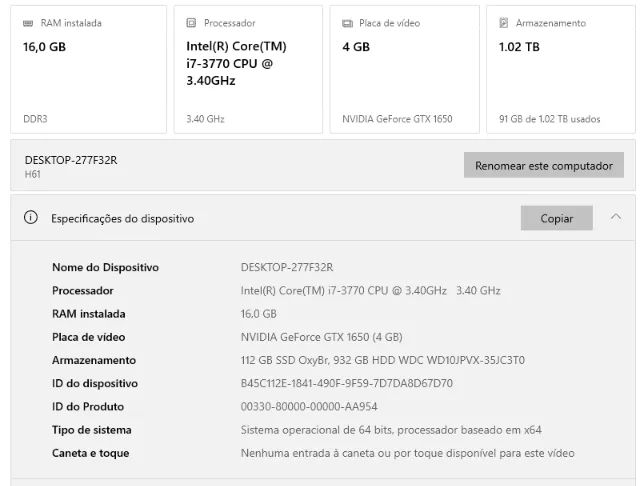Collapse the Especificações do dispositivo section chevron
Image resolution: width=640 pixels, height=486 pixels.
[x=616, y=217]
